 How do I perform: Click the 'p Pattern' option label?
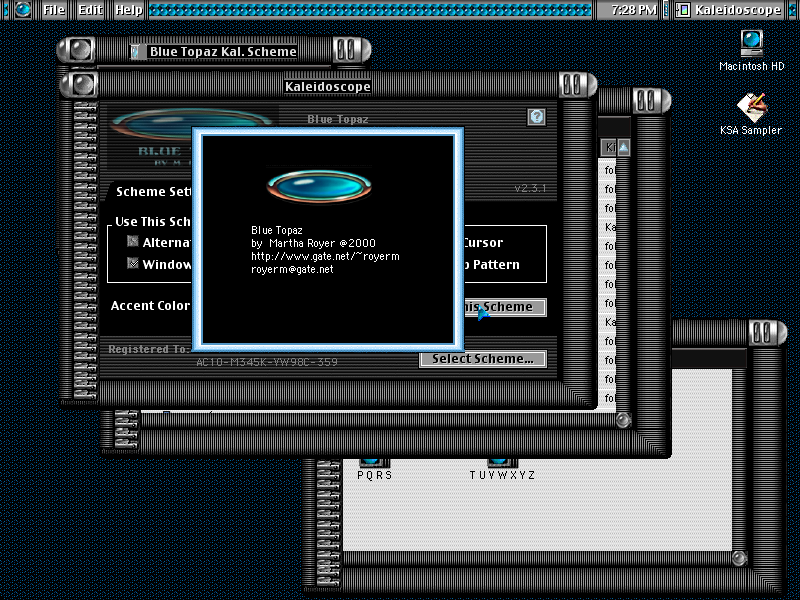(492, 265)
